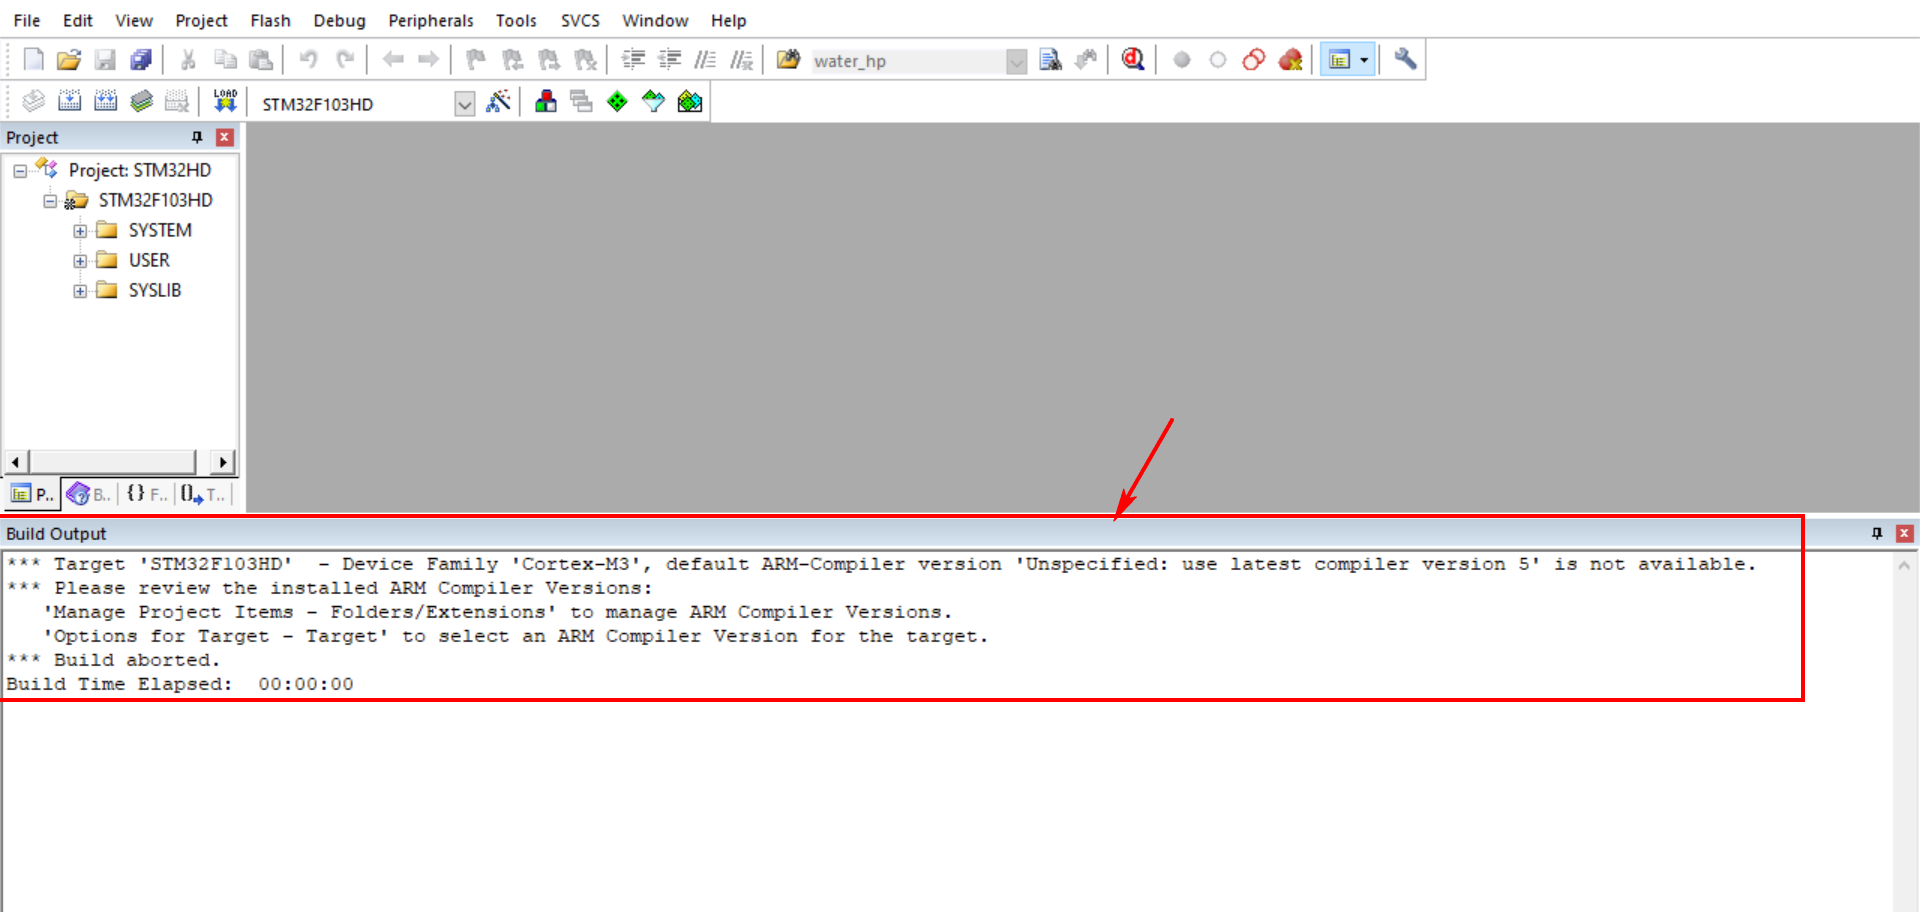
Task: Expand the SYSTEM folder in project tree
Action: [80, 231]
